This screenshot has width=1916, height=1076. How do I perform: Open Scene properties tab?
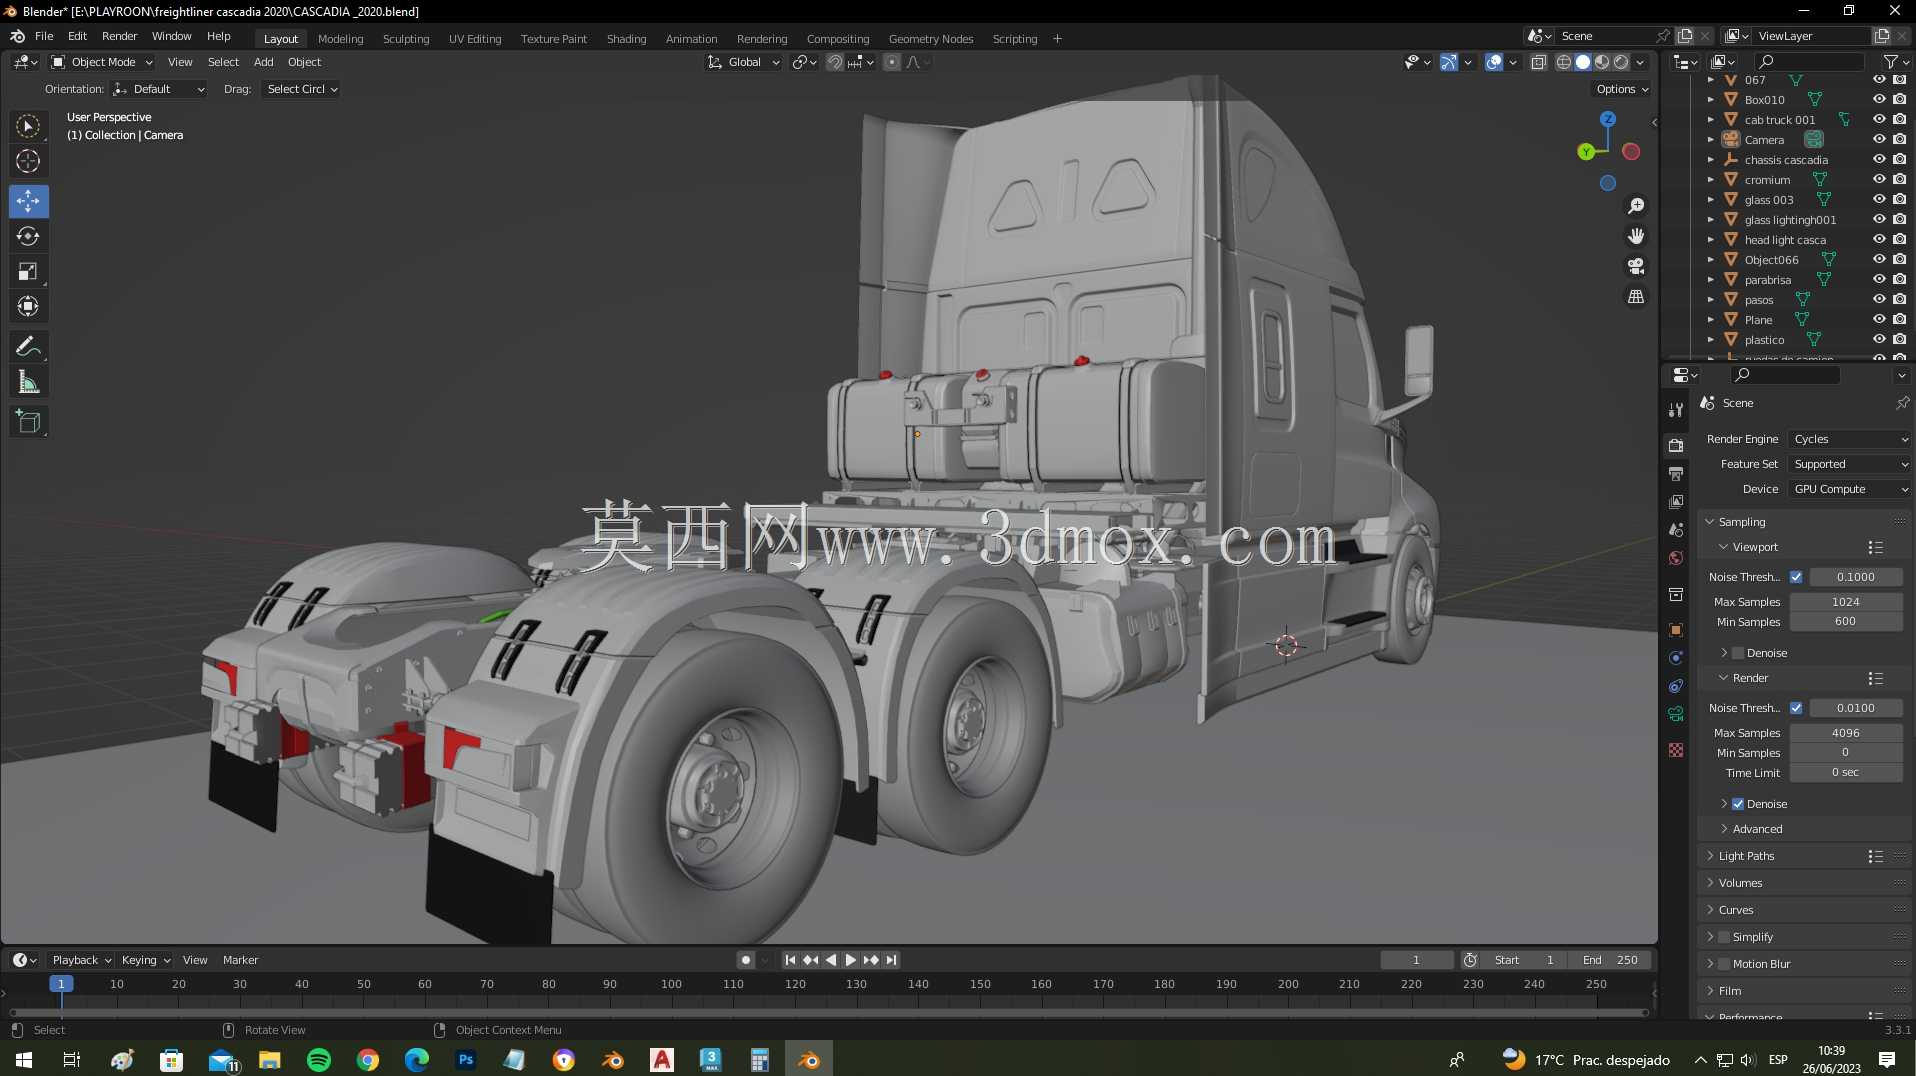coord(1676,530)
